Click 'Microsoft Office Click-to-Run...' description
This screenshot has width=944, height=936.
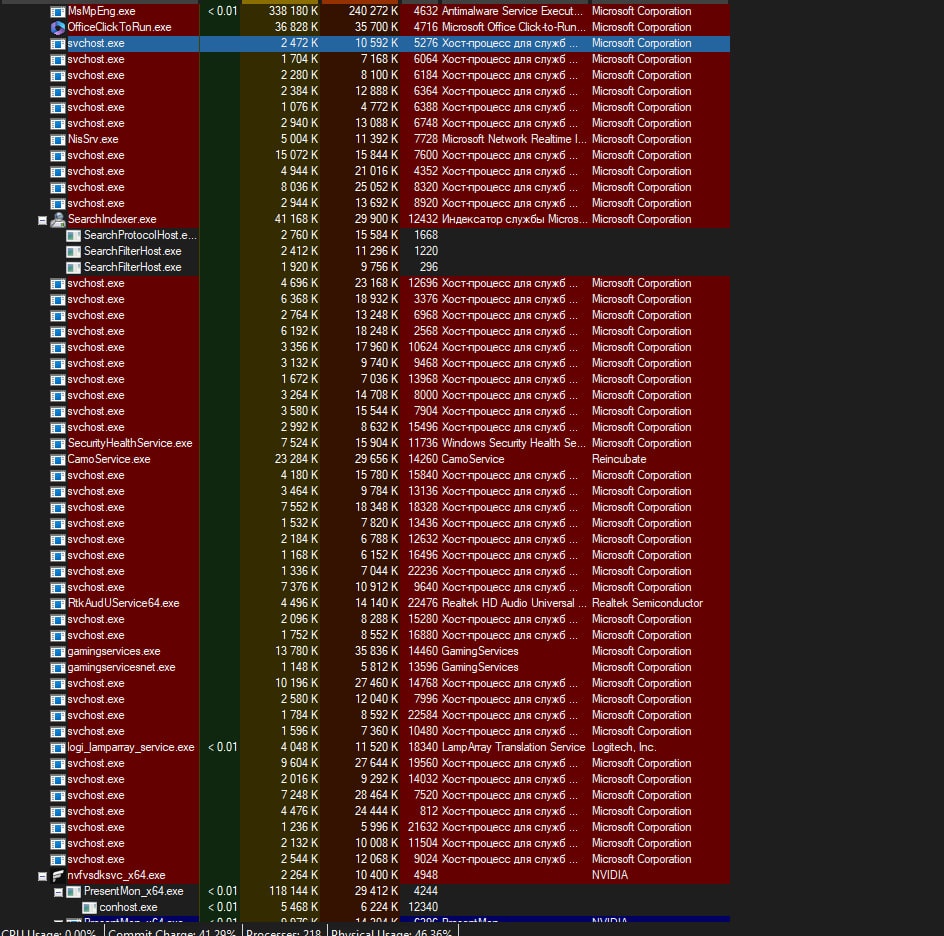click(x=514, y=27)
